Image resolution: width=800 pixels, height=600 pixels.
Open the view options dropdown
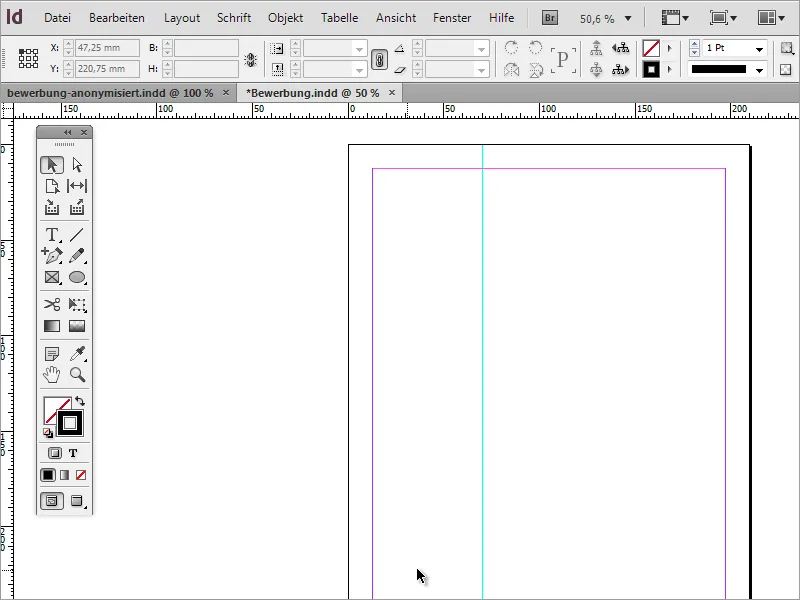pyautogui.click(x=674, y=18)
